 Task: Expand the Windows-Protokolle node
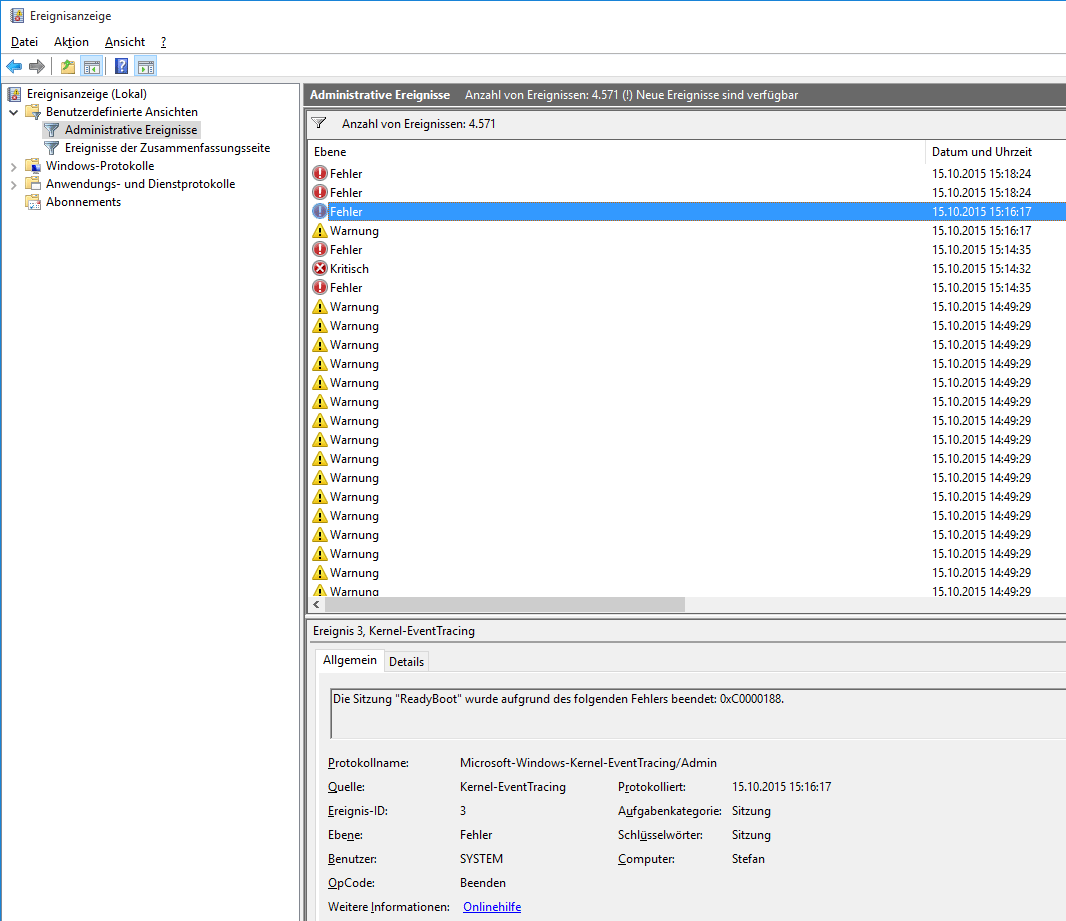coord(14,167)
